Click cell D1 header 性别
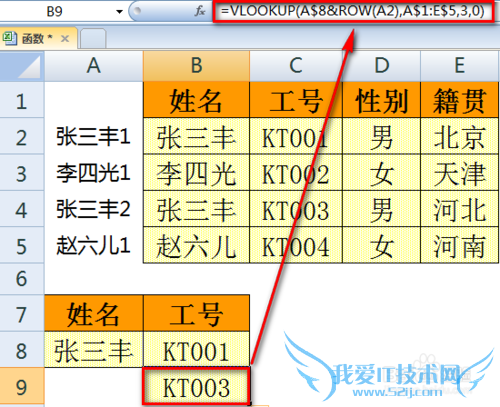Screen dimensions: 500x407 [x=381, y=100]
